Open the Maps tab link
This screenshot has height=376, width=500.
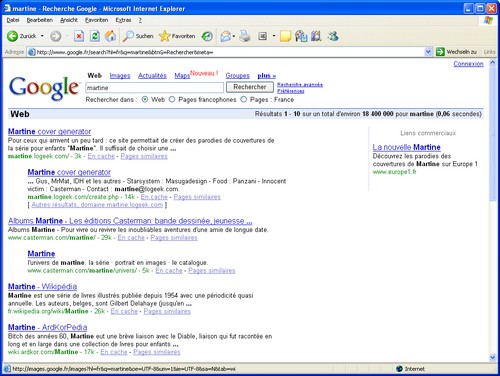point(182,76)
